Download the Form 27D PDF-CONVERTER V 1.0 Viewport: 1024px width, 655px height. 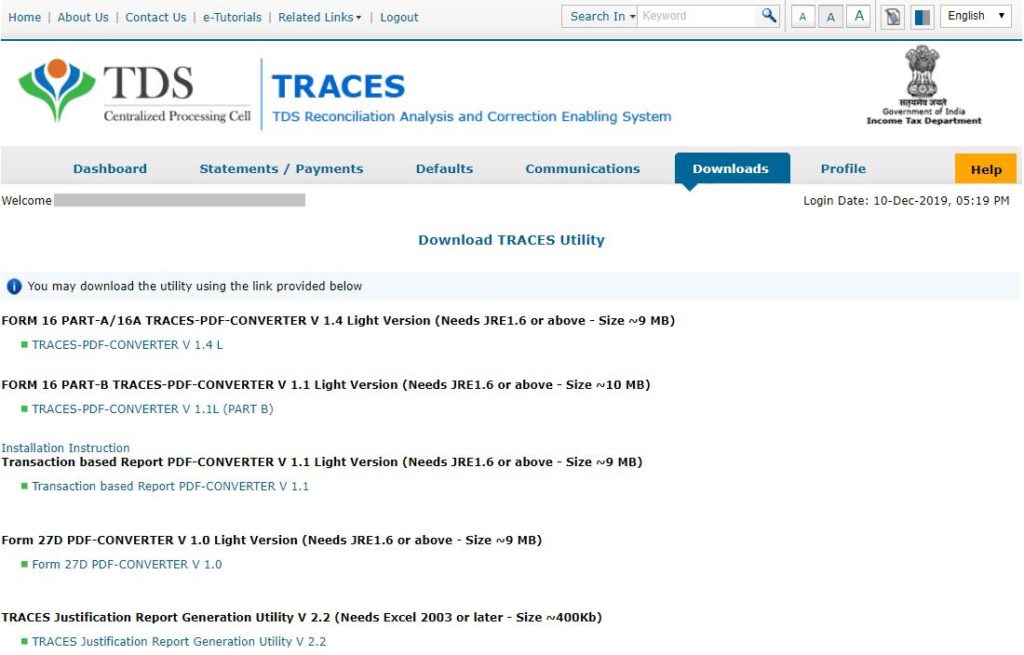click(124, 563)
